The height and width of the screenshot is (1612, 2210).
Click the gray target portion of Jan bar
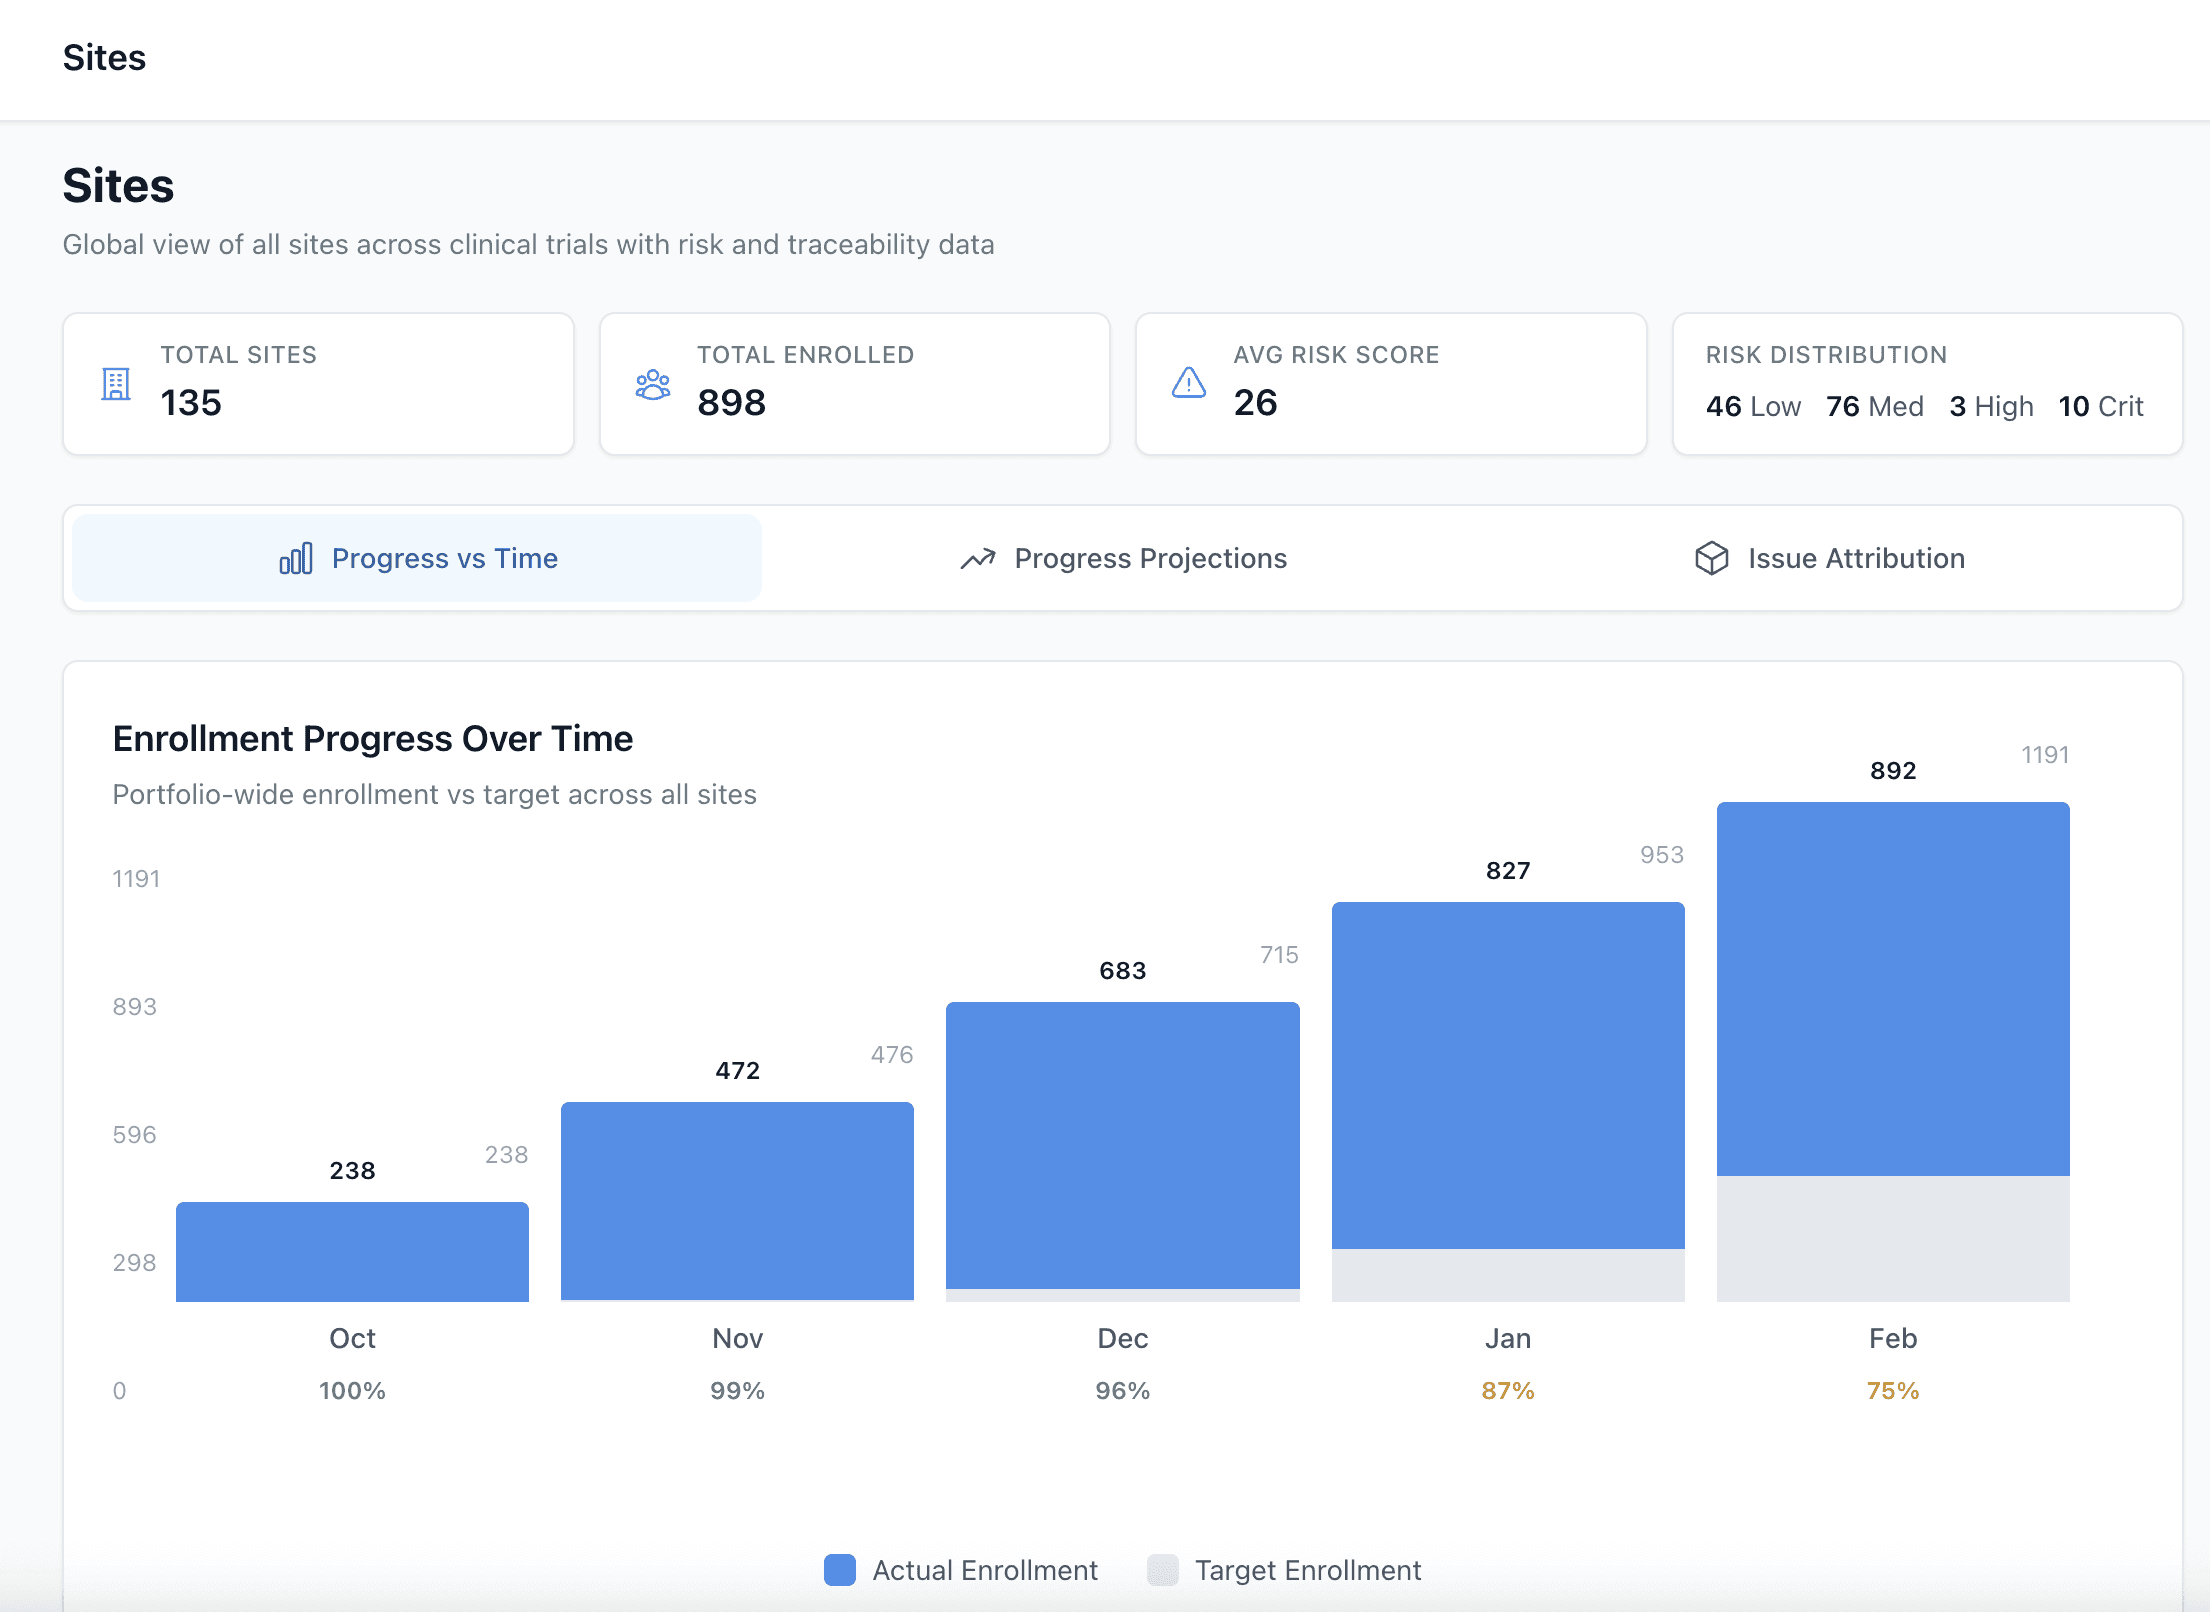click(1507, 1275)
